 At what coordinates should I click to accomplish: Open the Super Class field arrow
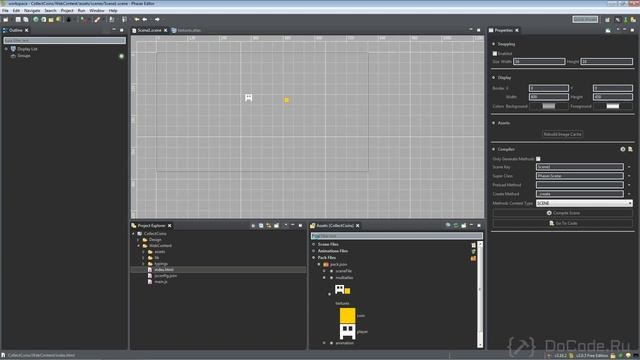click(x=629, y=176)
